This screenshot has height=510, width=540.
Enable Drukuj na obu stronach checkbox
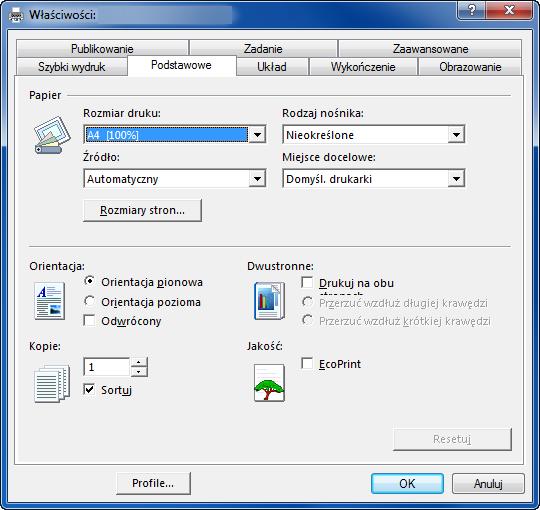[x=307, y=282]
